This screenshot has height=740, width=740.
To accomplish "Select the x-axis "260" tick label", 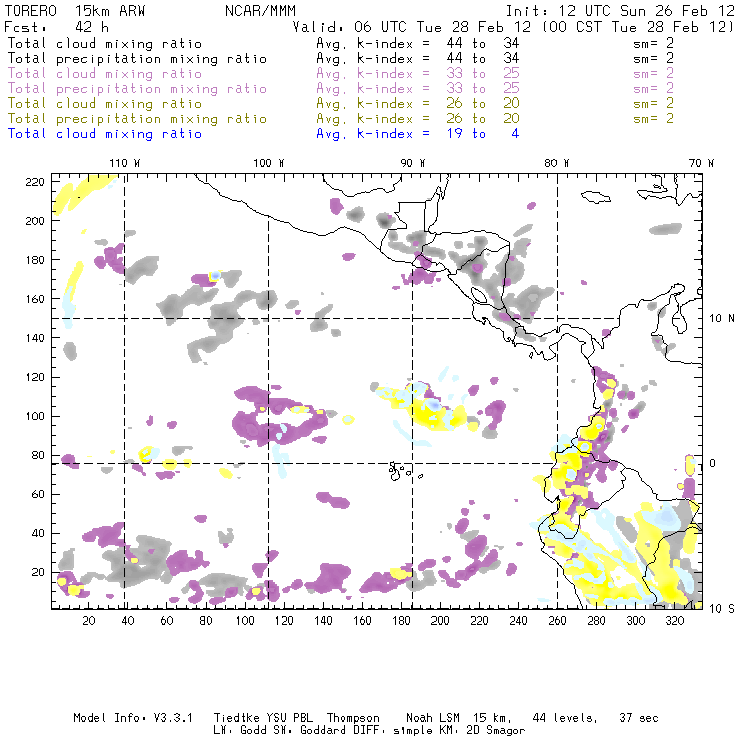I will point(557,621).
